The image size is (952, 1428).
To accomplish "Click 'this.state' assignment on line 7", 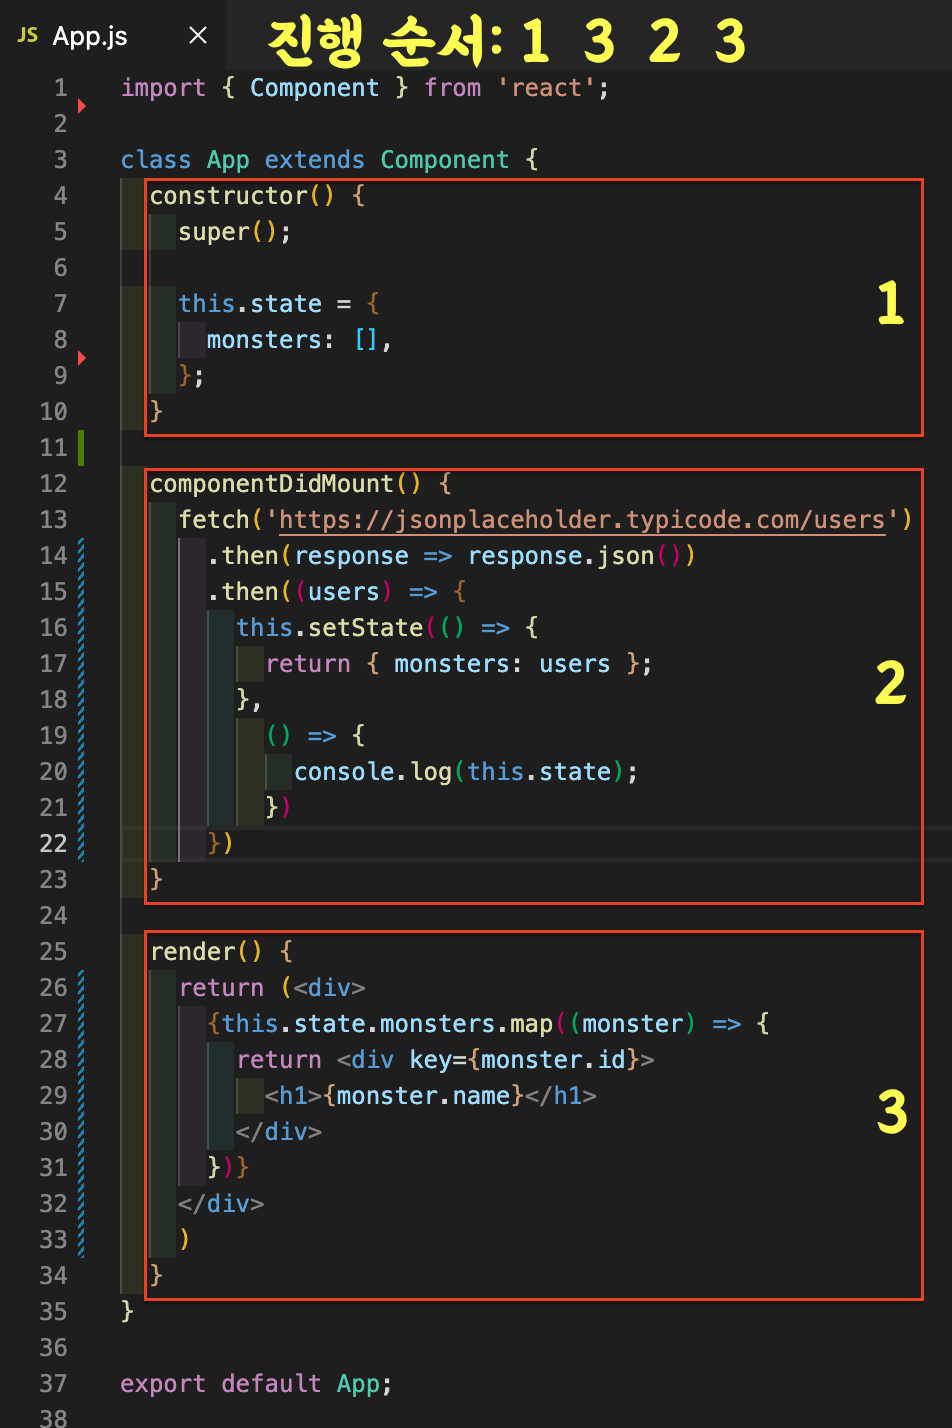I will (250, 304).
